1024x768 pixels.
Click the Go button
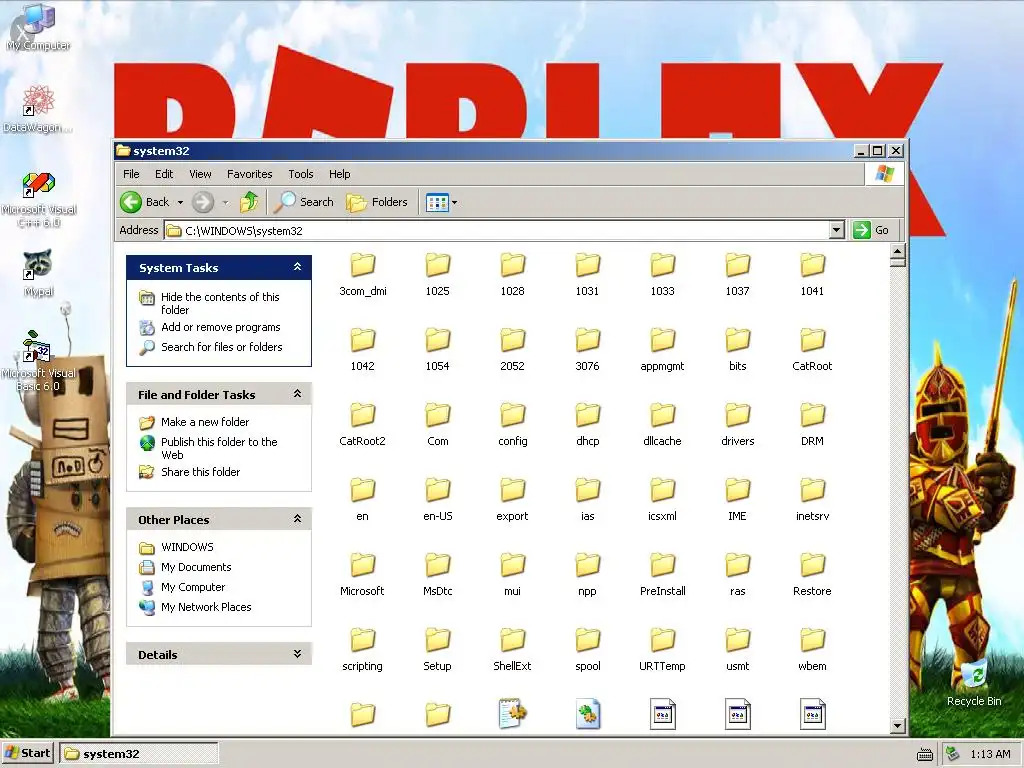click(x=872, y=230)
